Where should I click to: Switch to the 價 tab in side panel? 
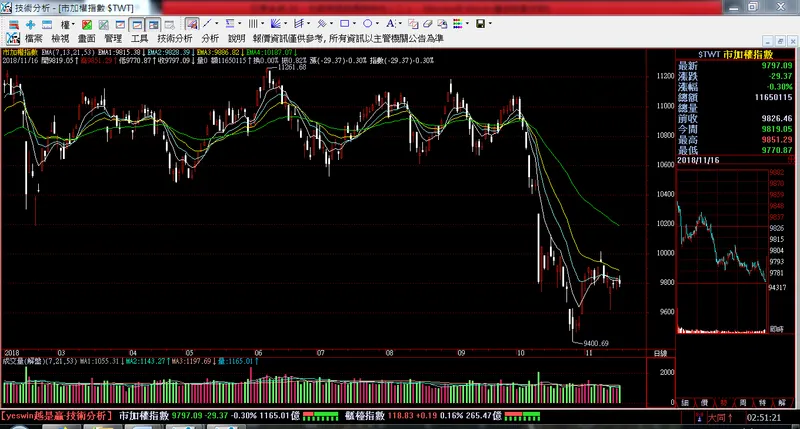tap(704, 403)
